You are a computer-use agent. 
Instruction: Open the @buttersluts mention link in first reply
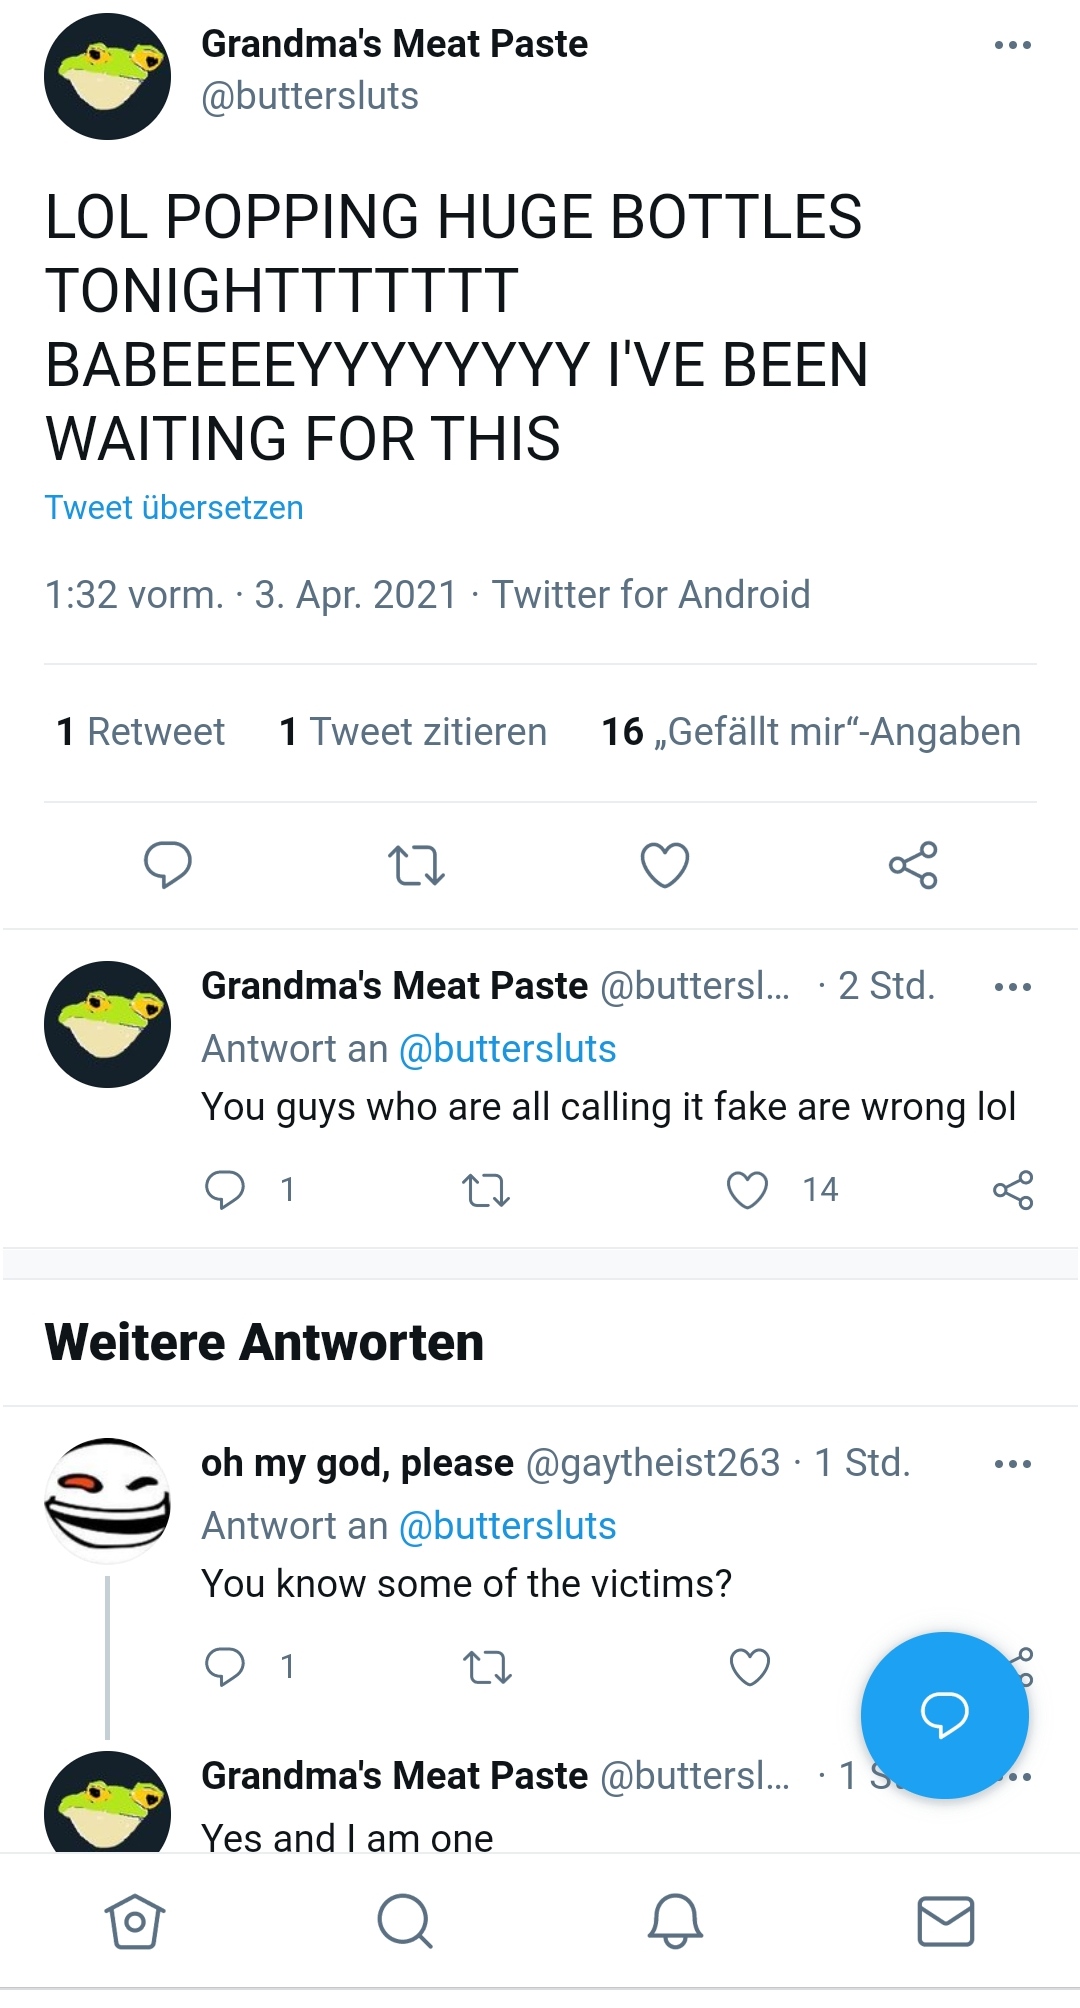click(x=507, y=1049)
